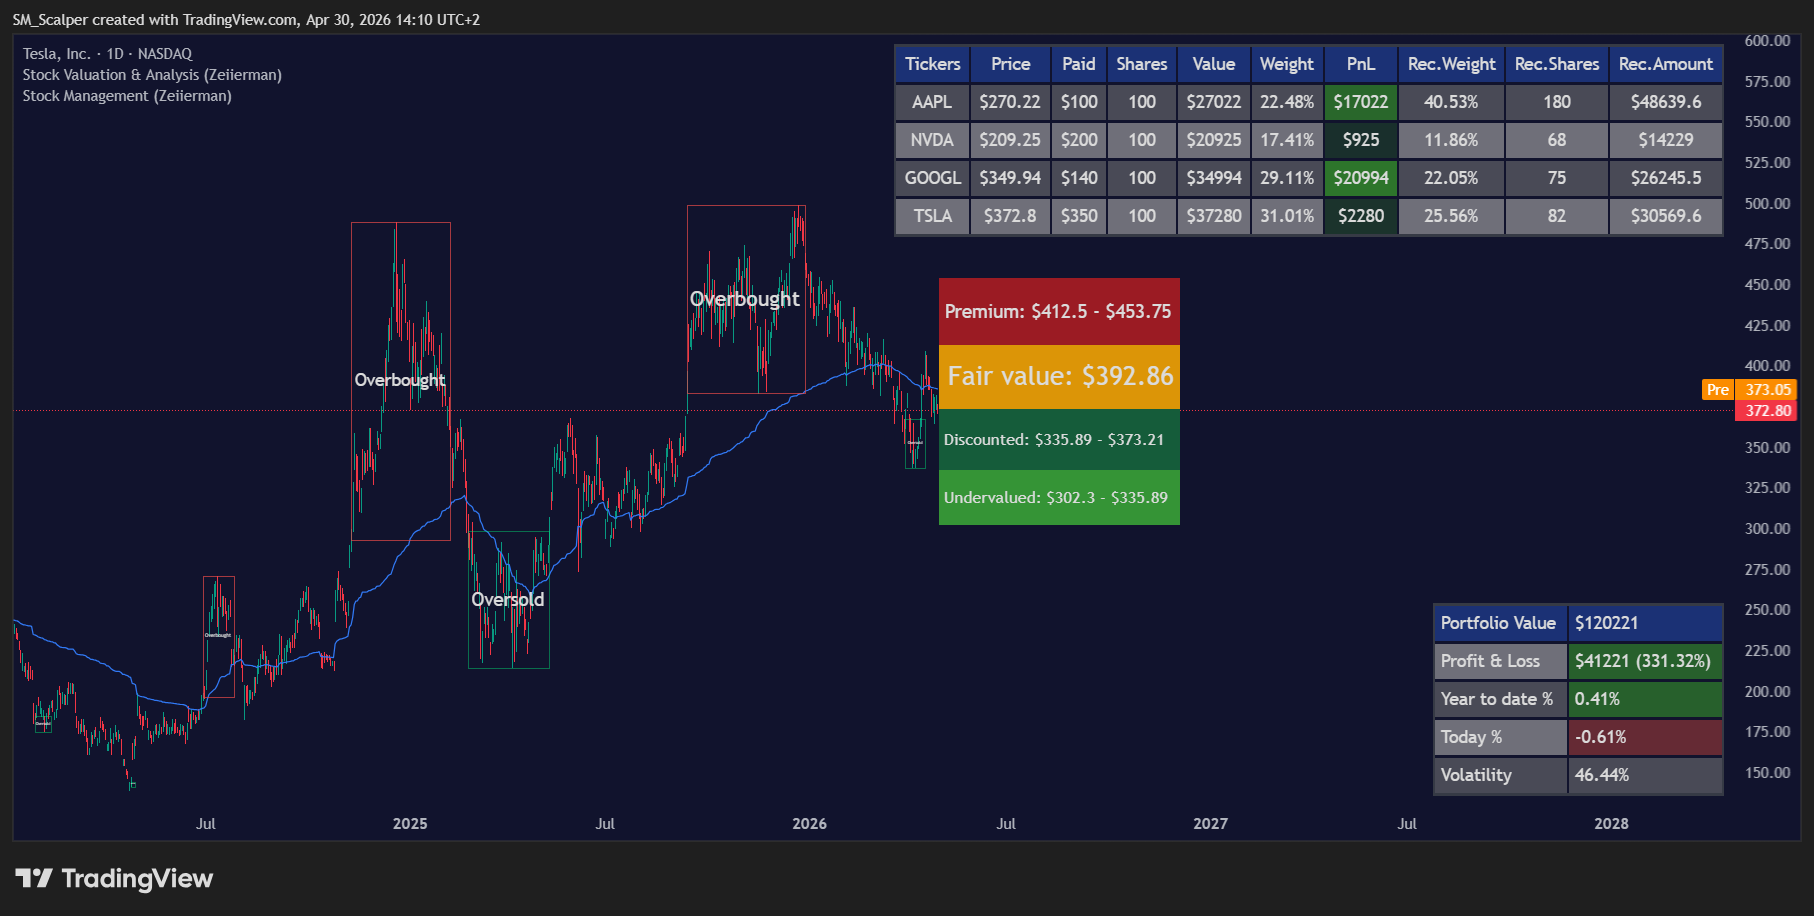Click the TradingView logo

[x=114, y=879]
